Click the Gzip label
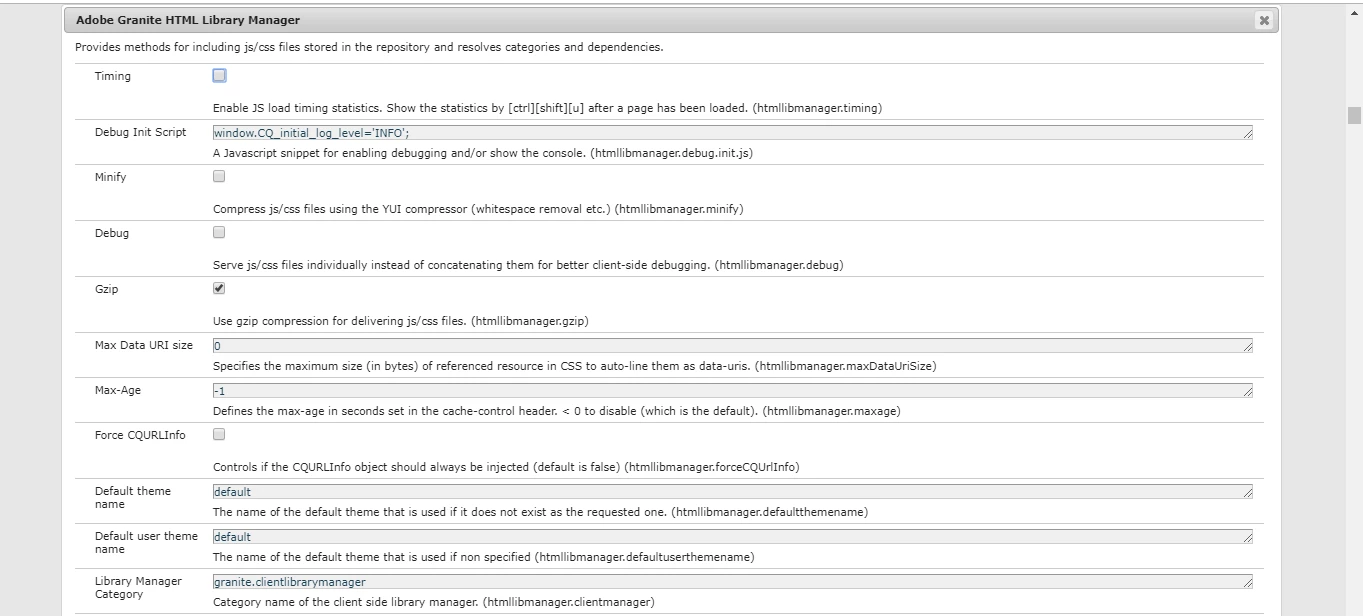1363x616 pixels. [x=106, y=289]
